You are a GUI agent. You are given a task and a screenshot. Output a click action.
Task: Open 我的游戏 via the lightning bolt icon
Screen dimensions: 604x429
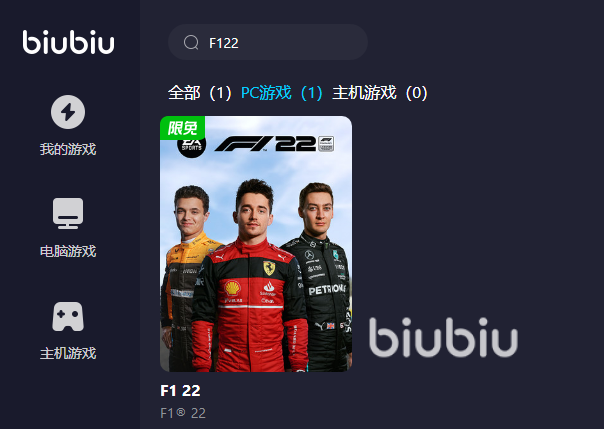click(x=68, y=112)
